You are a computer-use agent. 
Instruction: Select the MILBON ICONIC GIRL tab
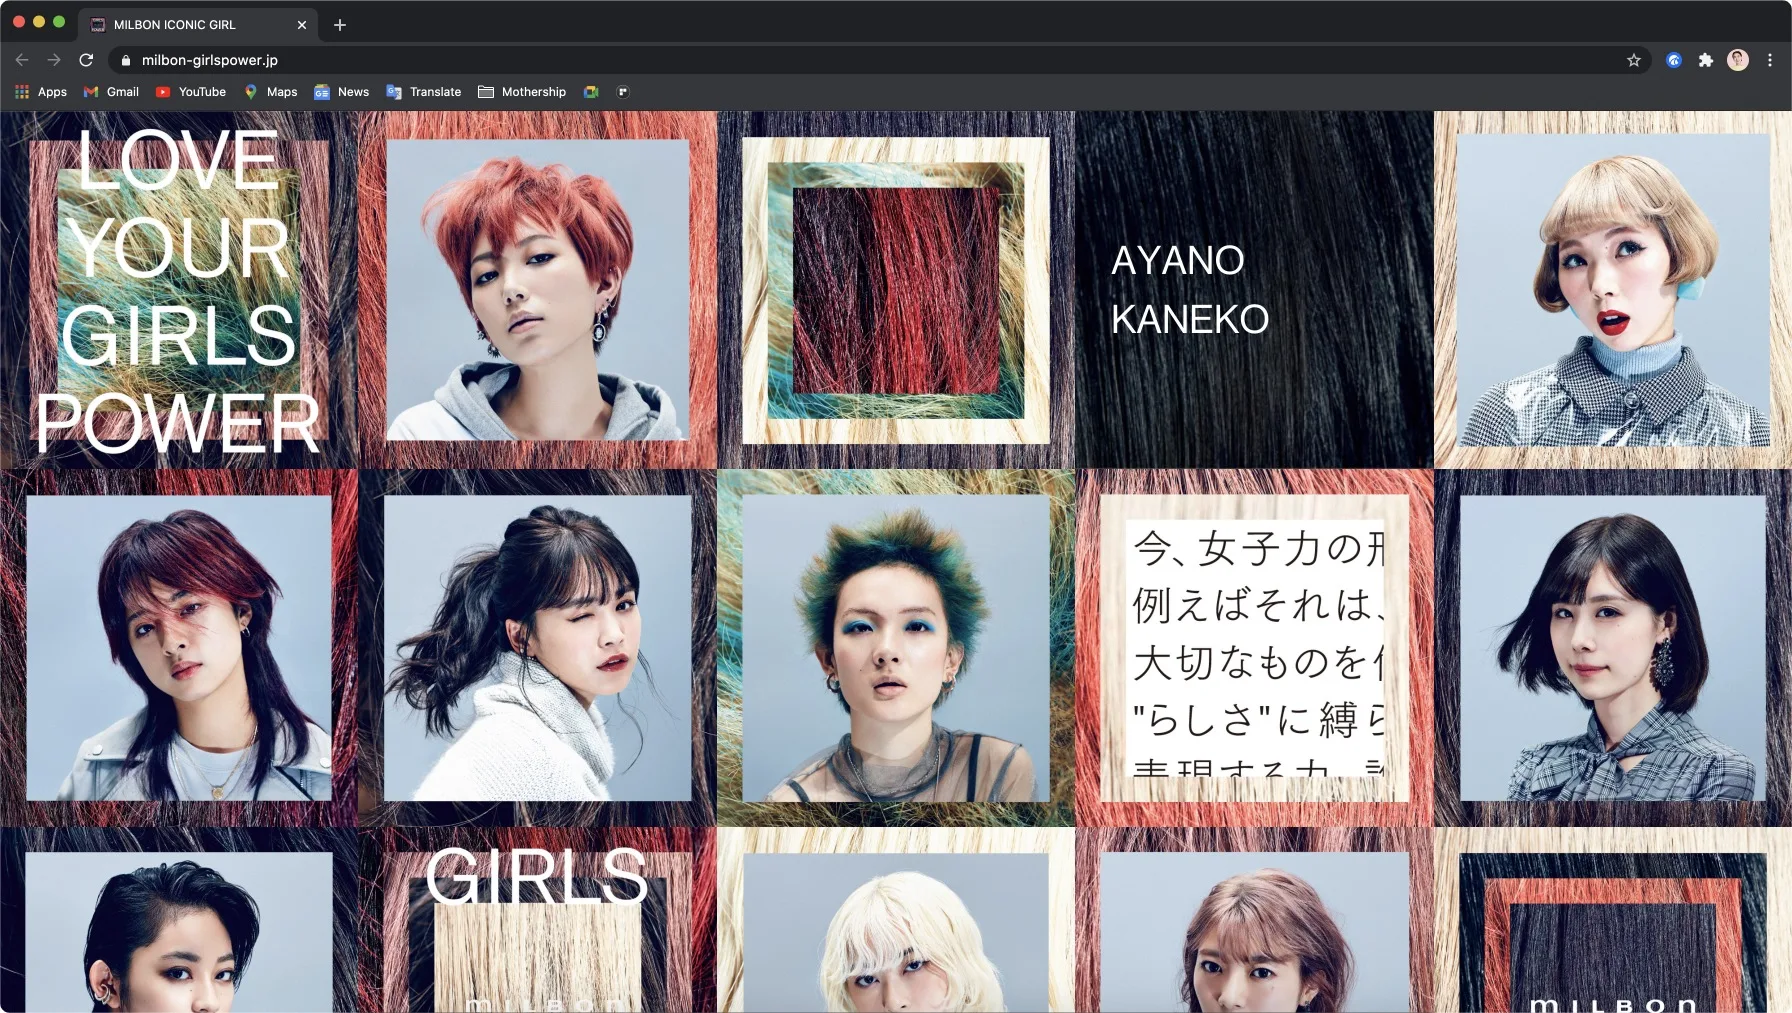pyautogui.click(x=198, y=25)
